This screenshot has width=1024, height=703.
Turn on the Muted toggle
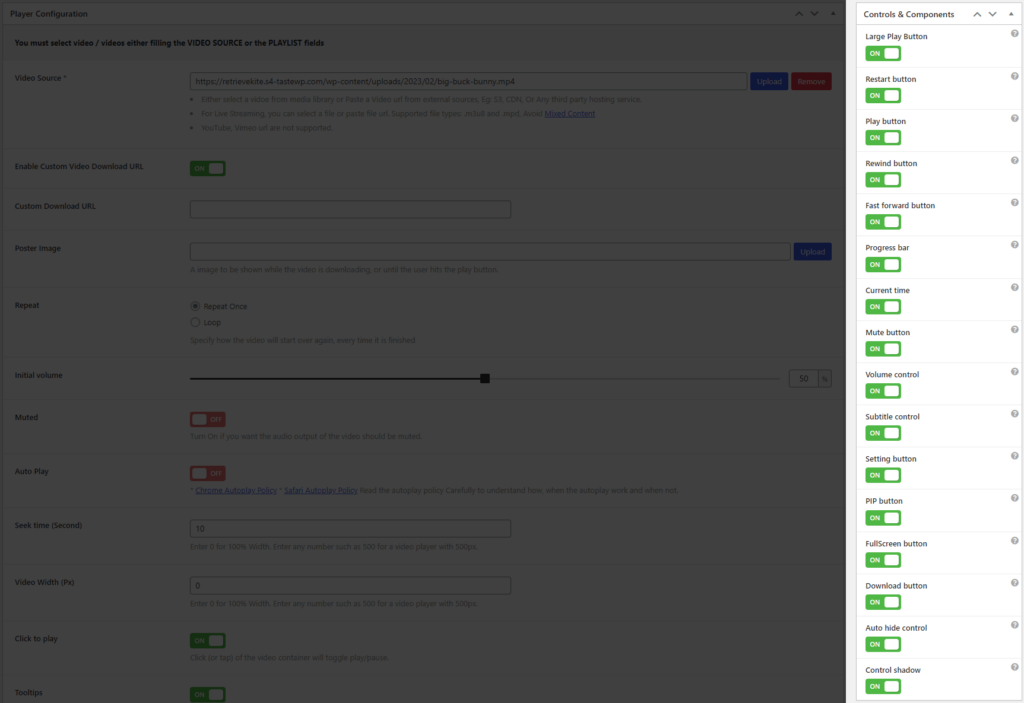pyautogui.click(x=207, y=421)
